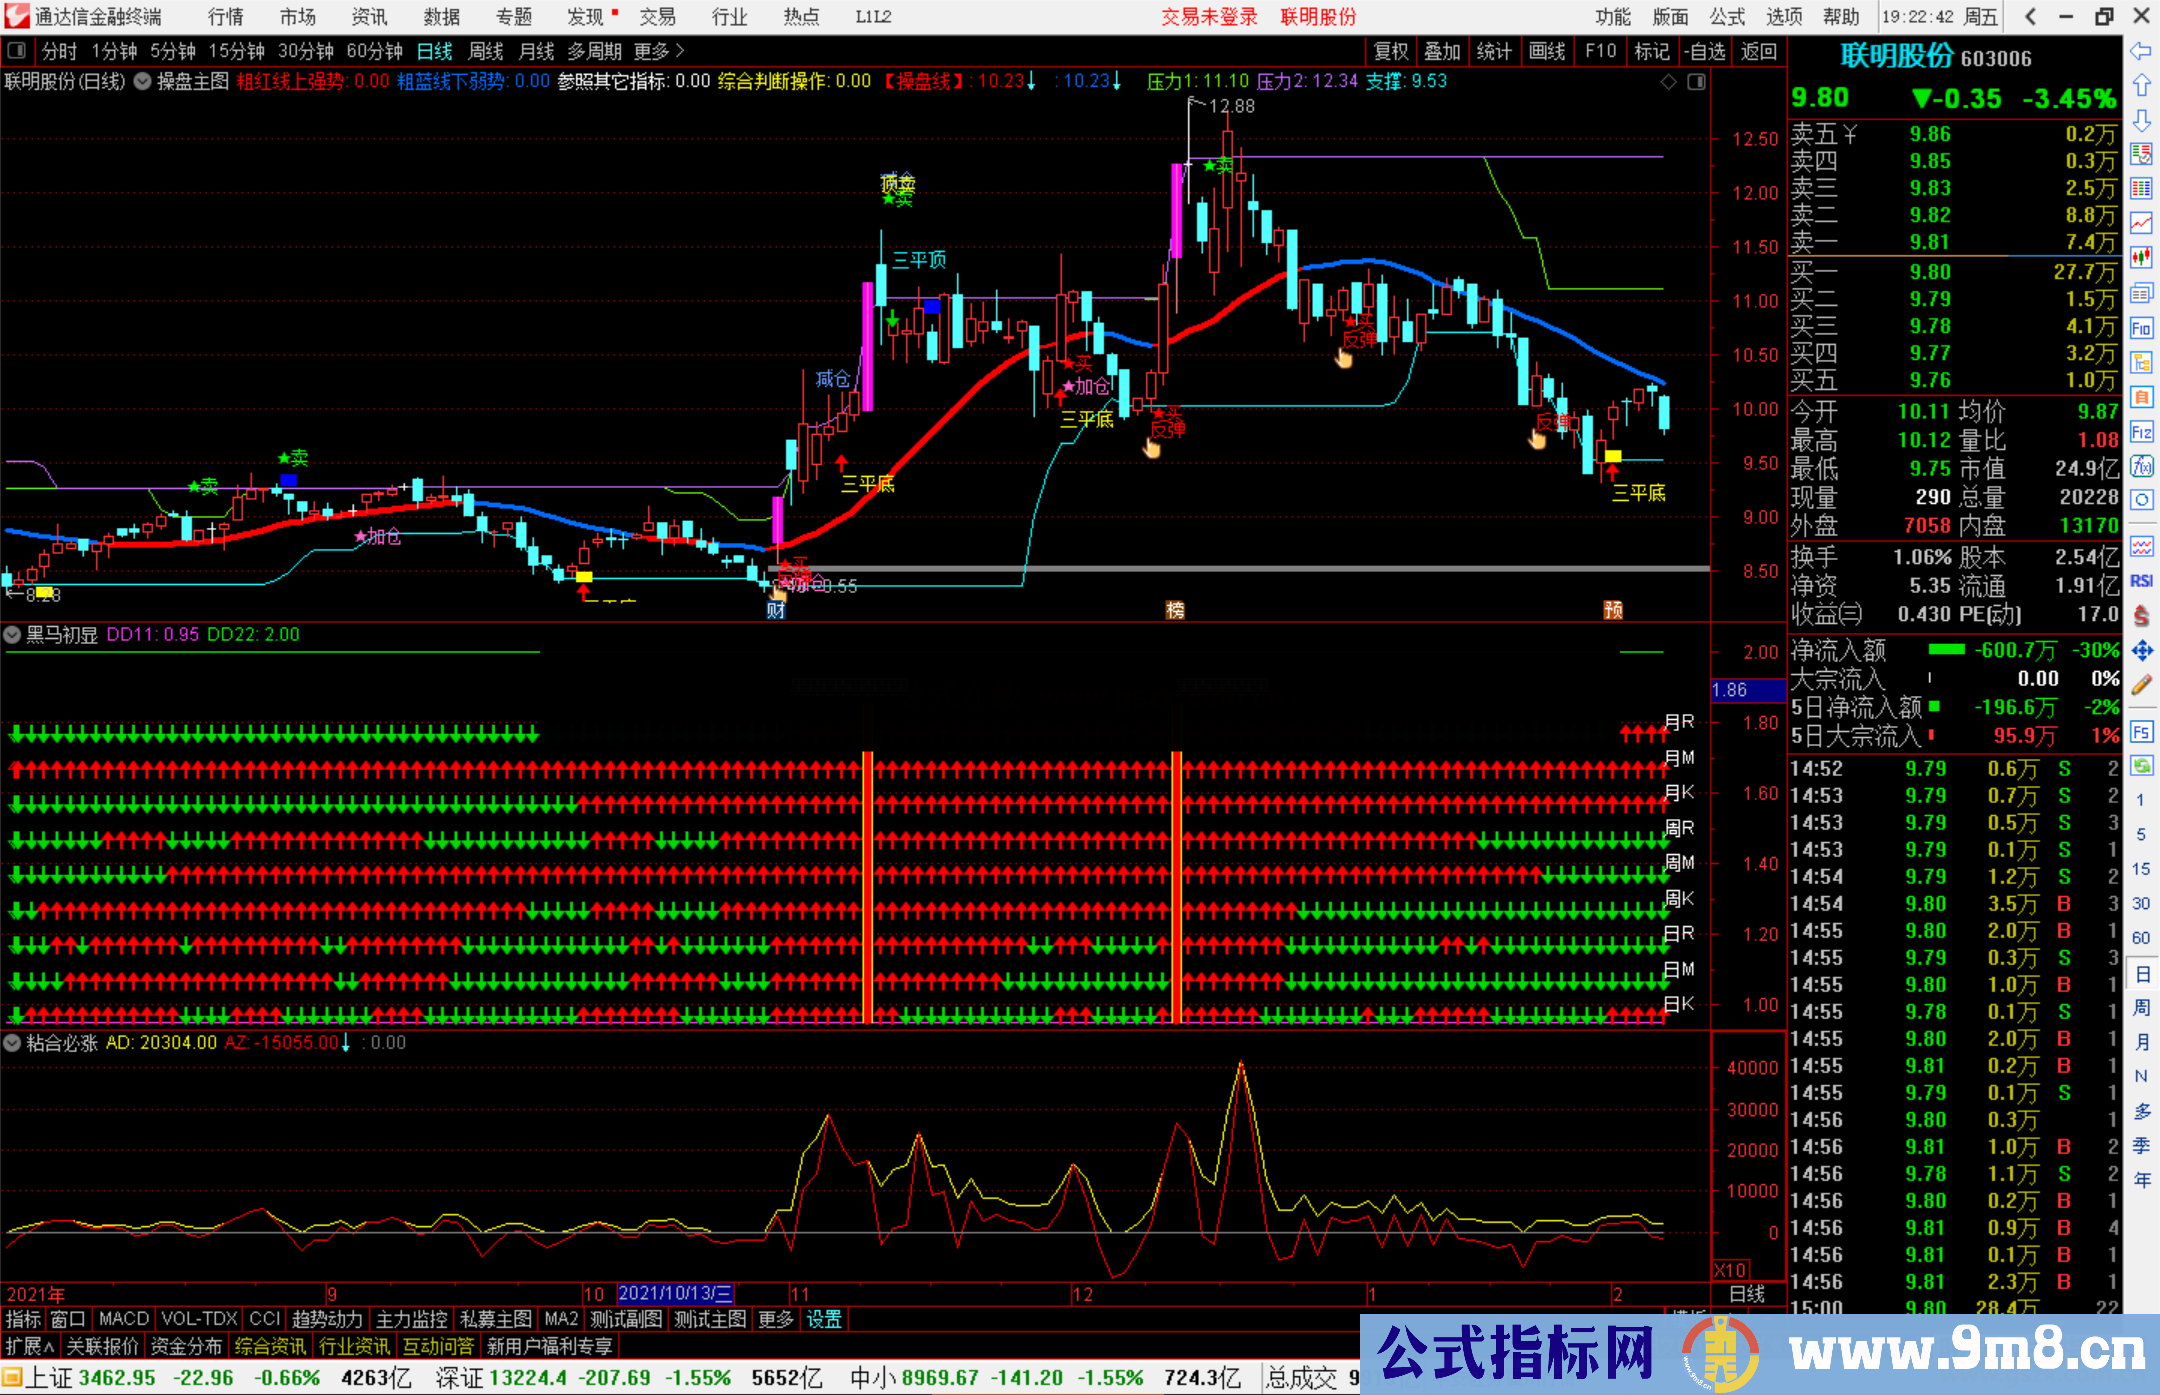The width and height of the screenshot is (2160, 1395).
Task: Click the RSI indicator sidebar icon
Action: pos(2141,581)
